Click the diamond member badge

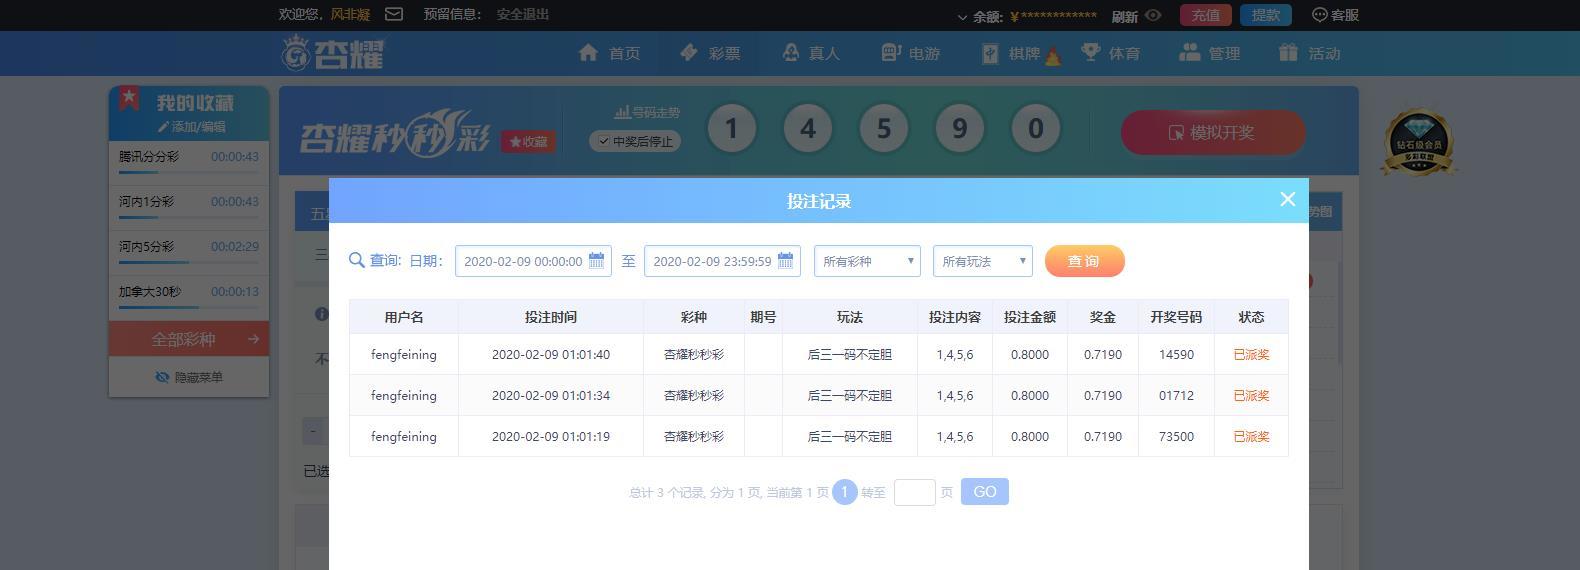1419,142
